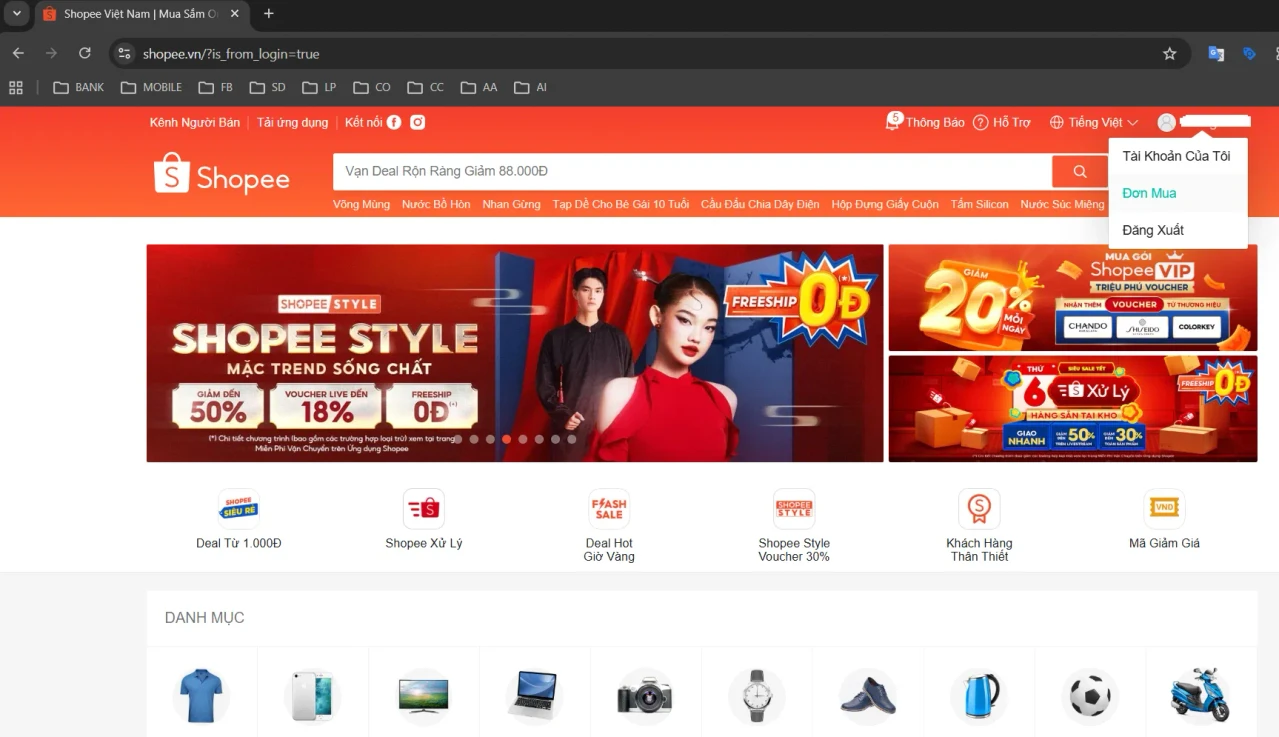Click the Tải ứng dụng link
Viewport: 1279px width, 737px height.
coord(293,122)
